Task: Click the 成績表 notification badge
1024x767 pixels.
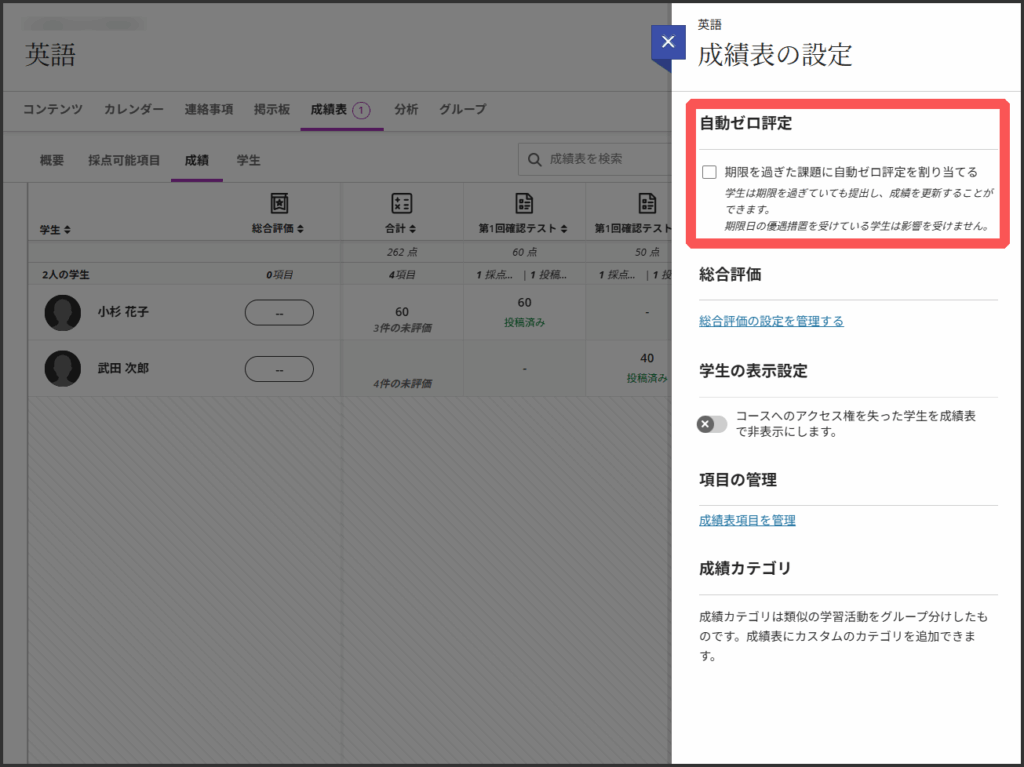Action: click(x=361, y=110)
